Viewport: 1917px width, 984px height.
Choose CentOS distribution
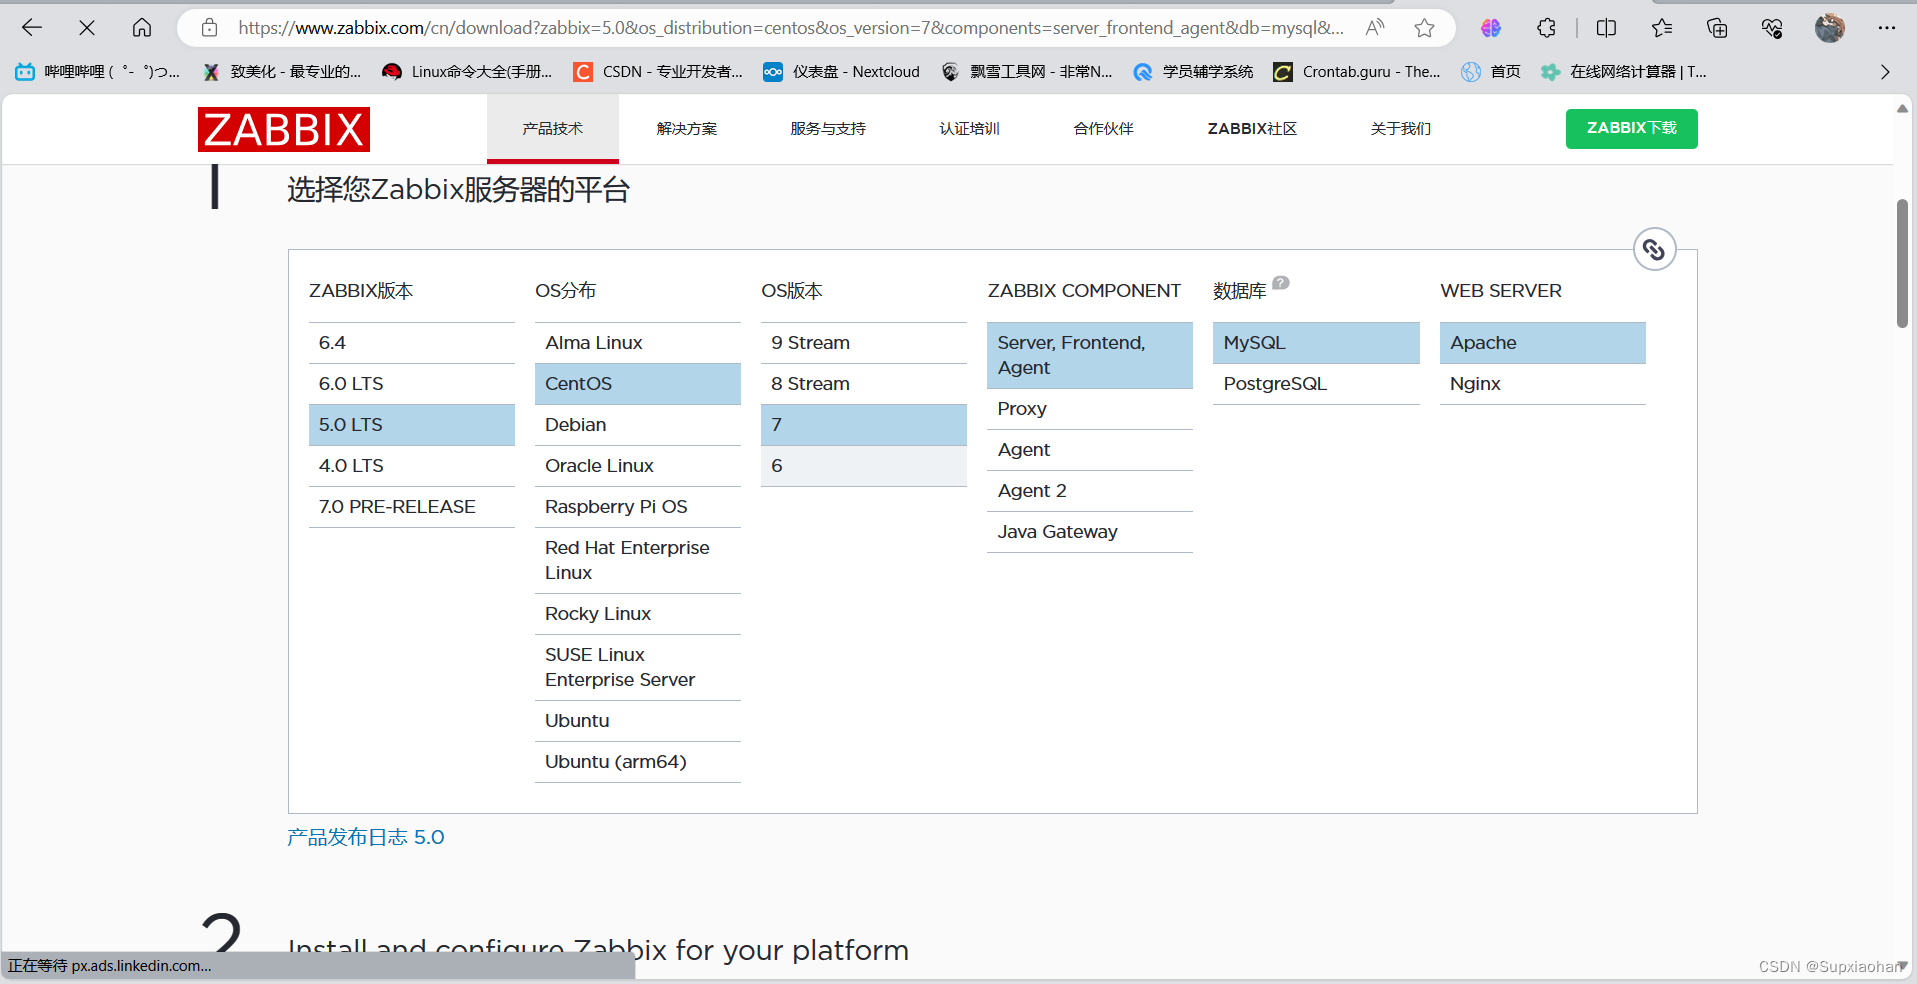(x=637, y=384)
